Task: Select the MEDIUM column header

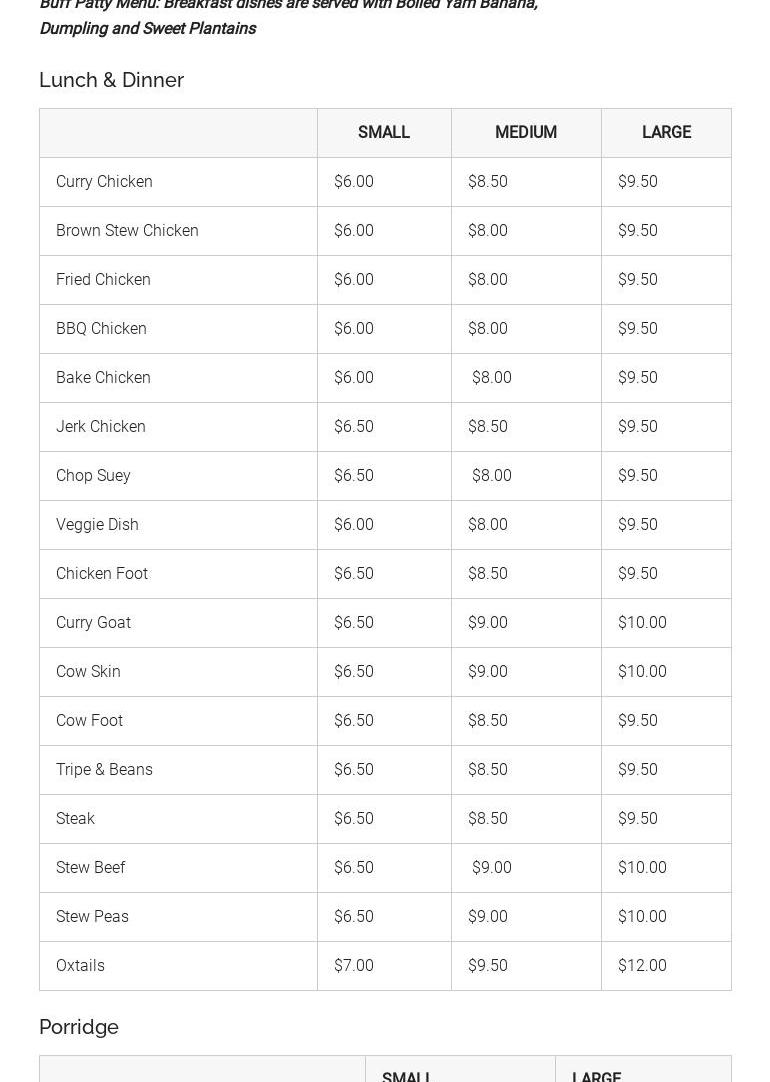Action: (526, 132)
